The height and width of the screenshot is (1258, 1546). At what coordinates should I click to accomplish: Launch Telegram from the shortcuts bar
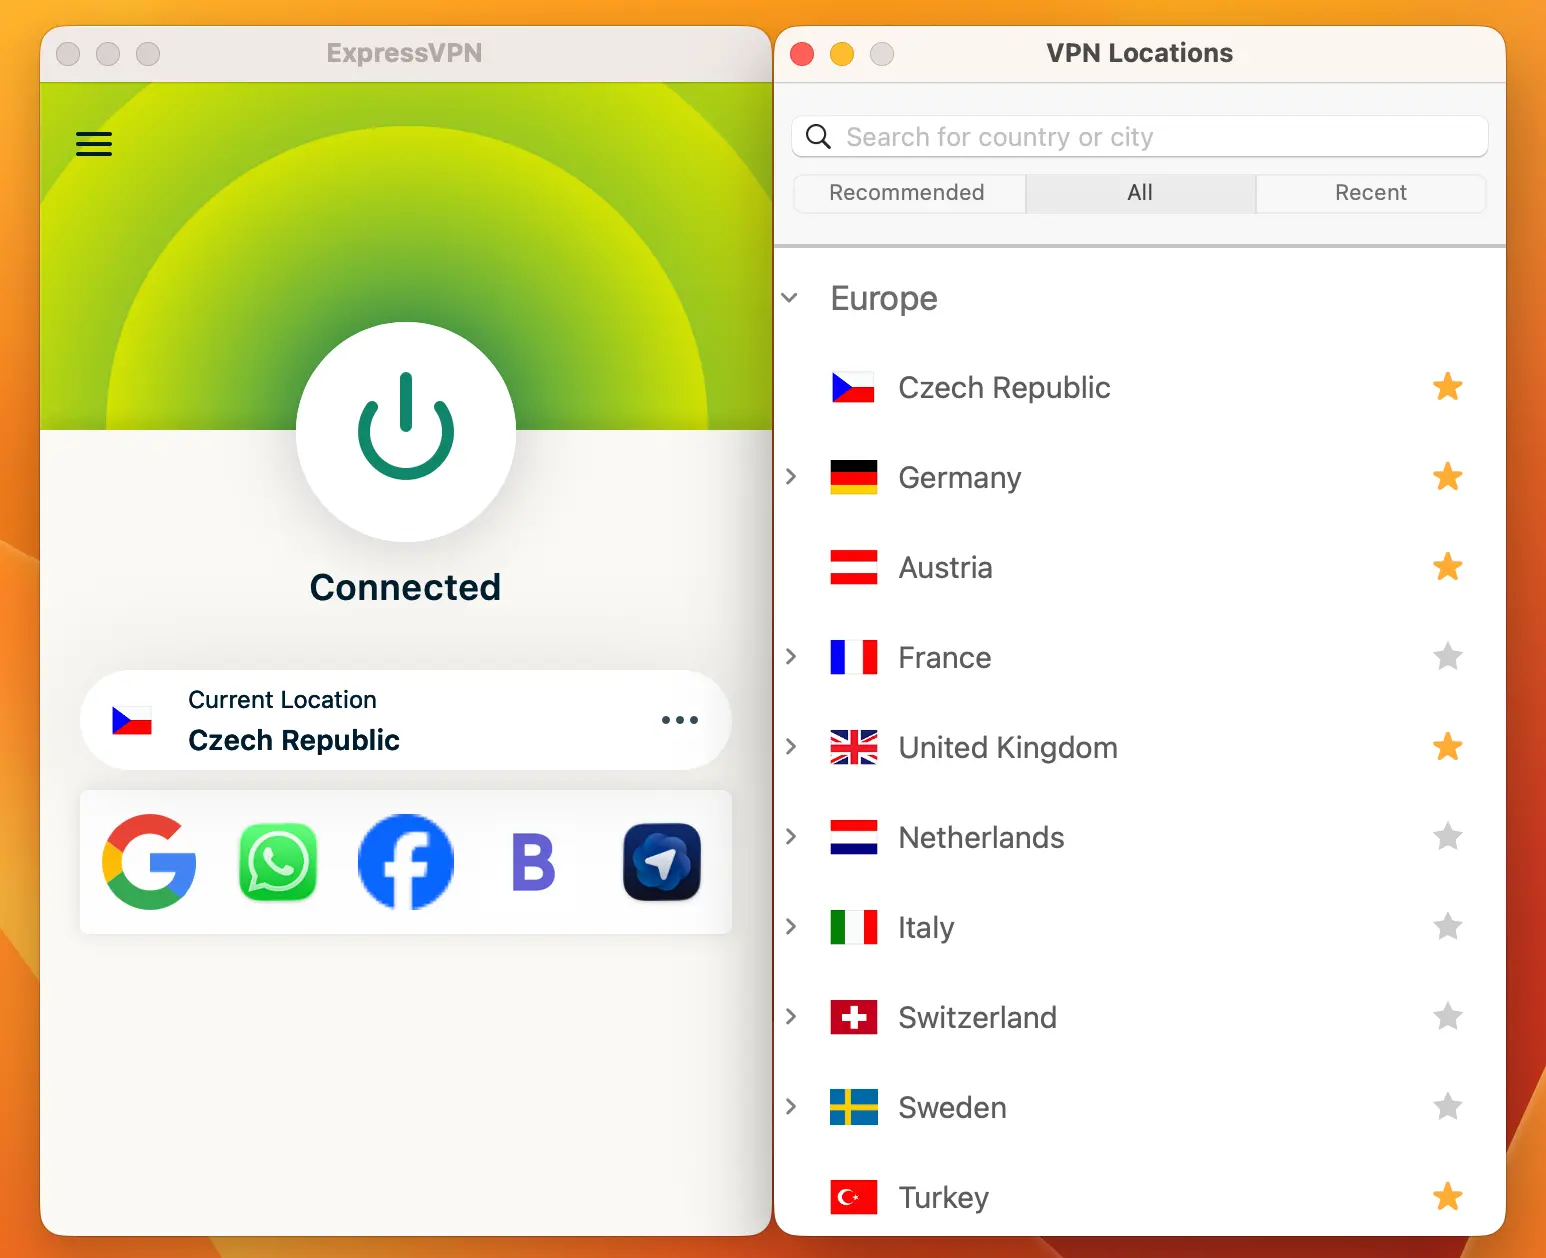(661, 862)
